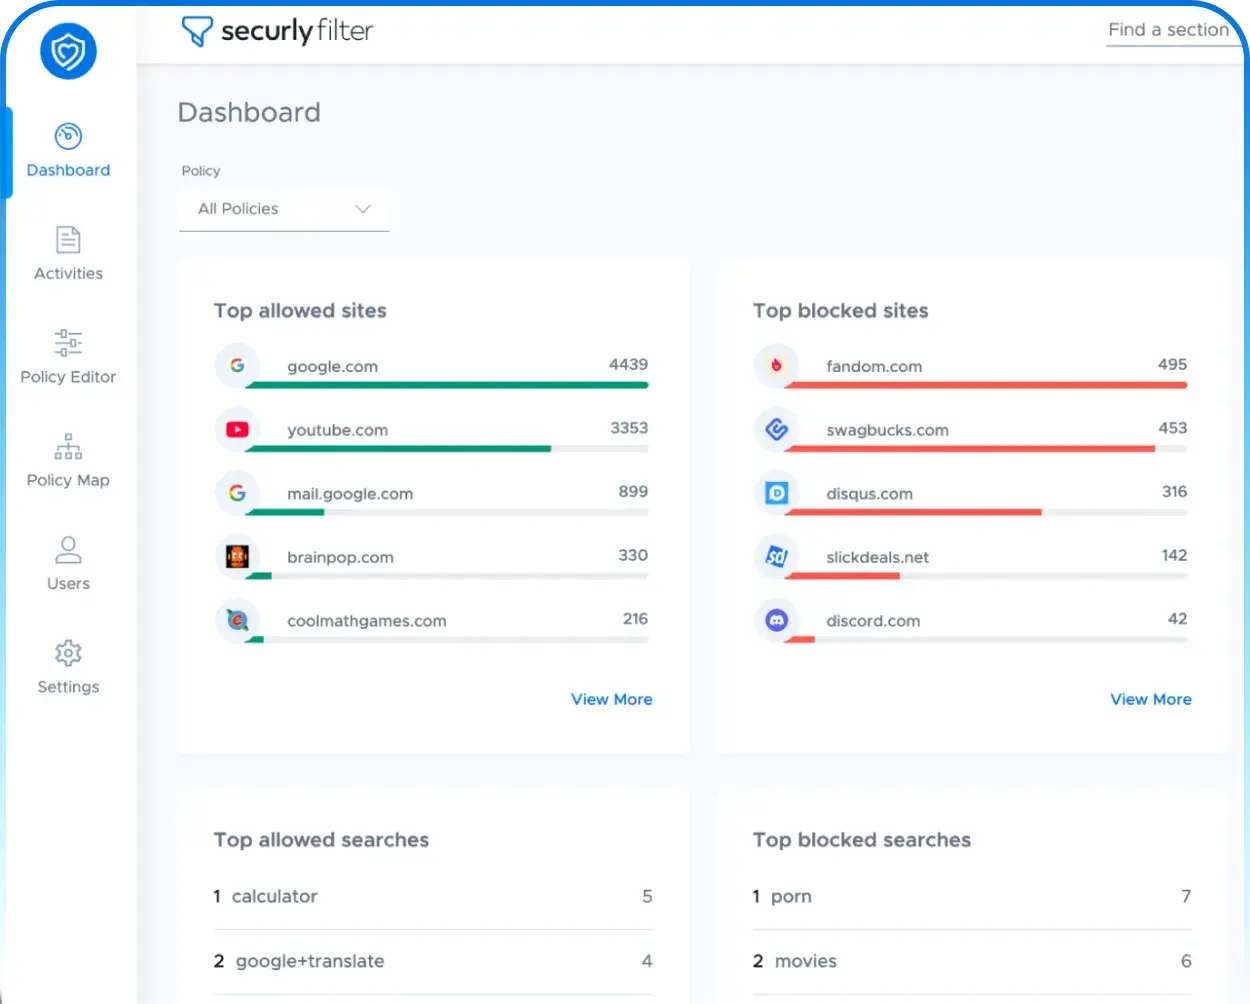Go to the Users menu label

tap(68, 583)
